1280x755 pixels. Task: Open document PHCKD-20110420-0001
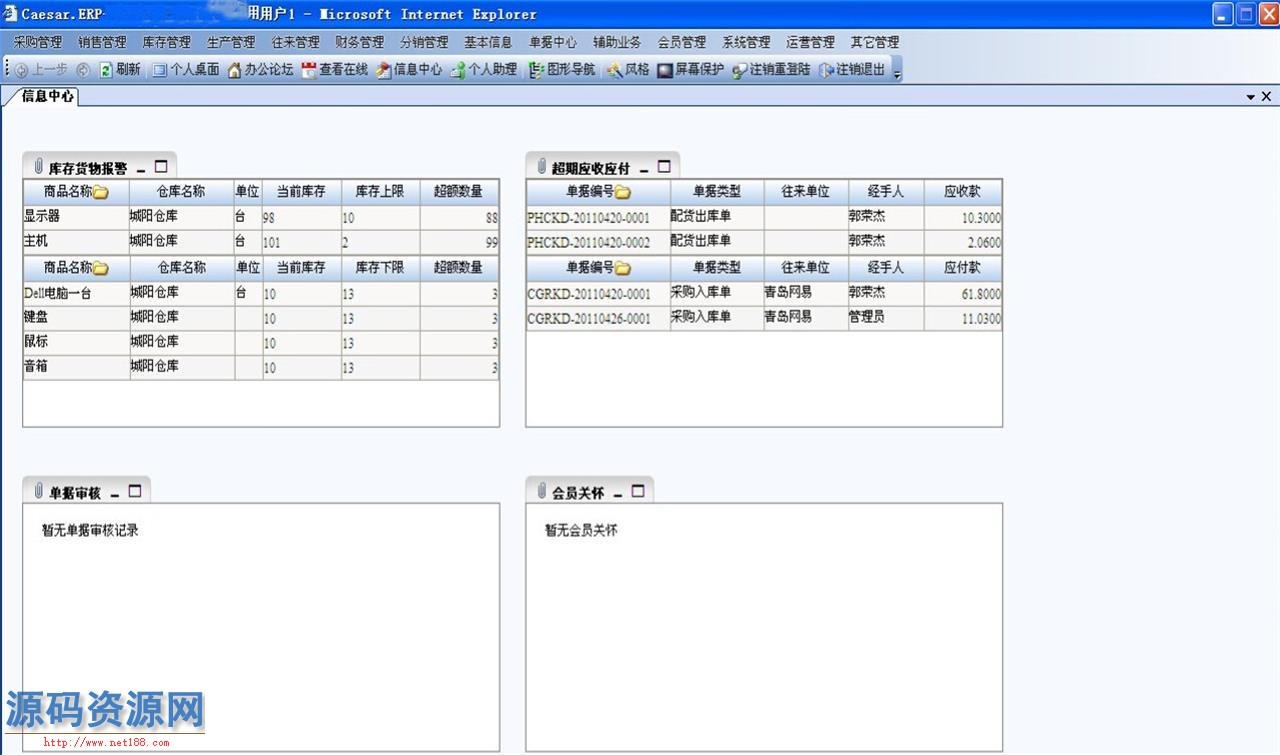(588, 218)
